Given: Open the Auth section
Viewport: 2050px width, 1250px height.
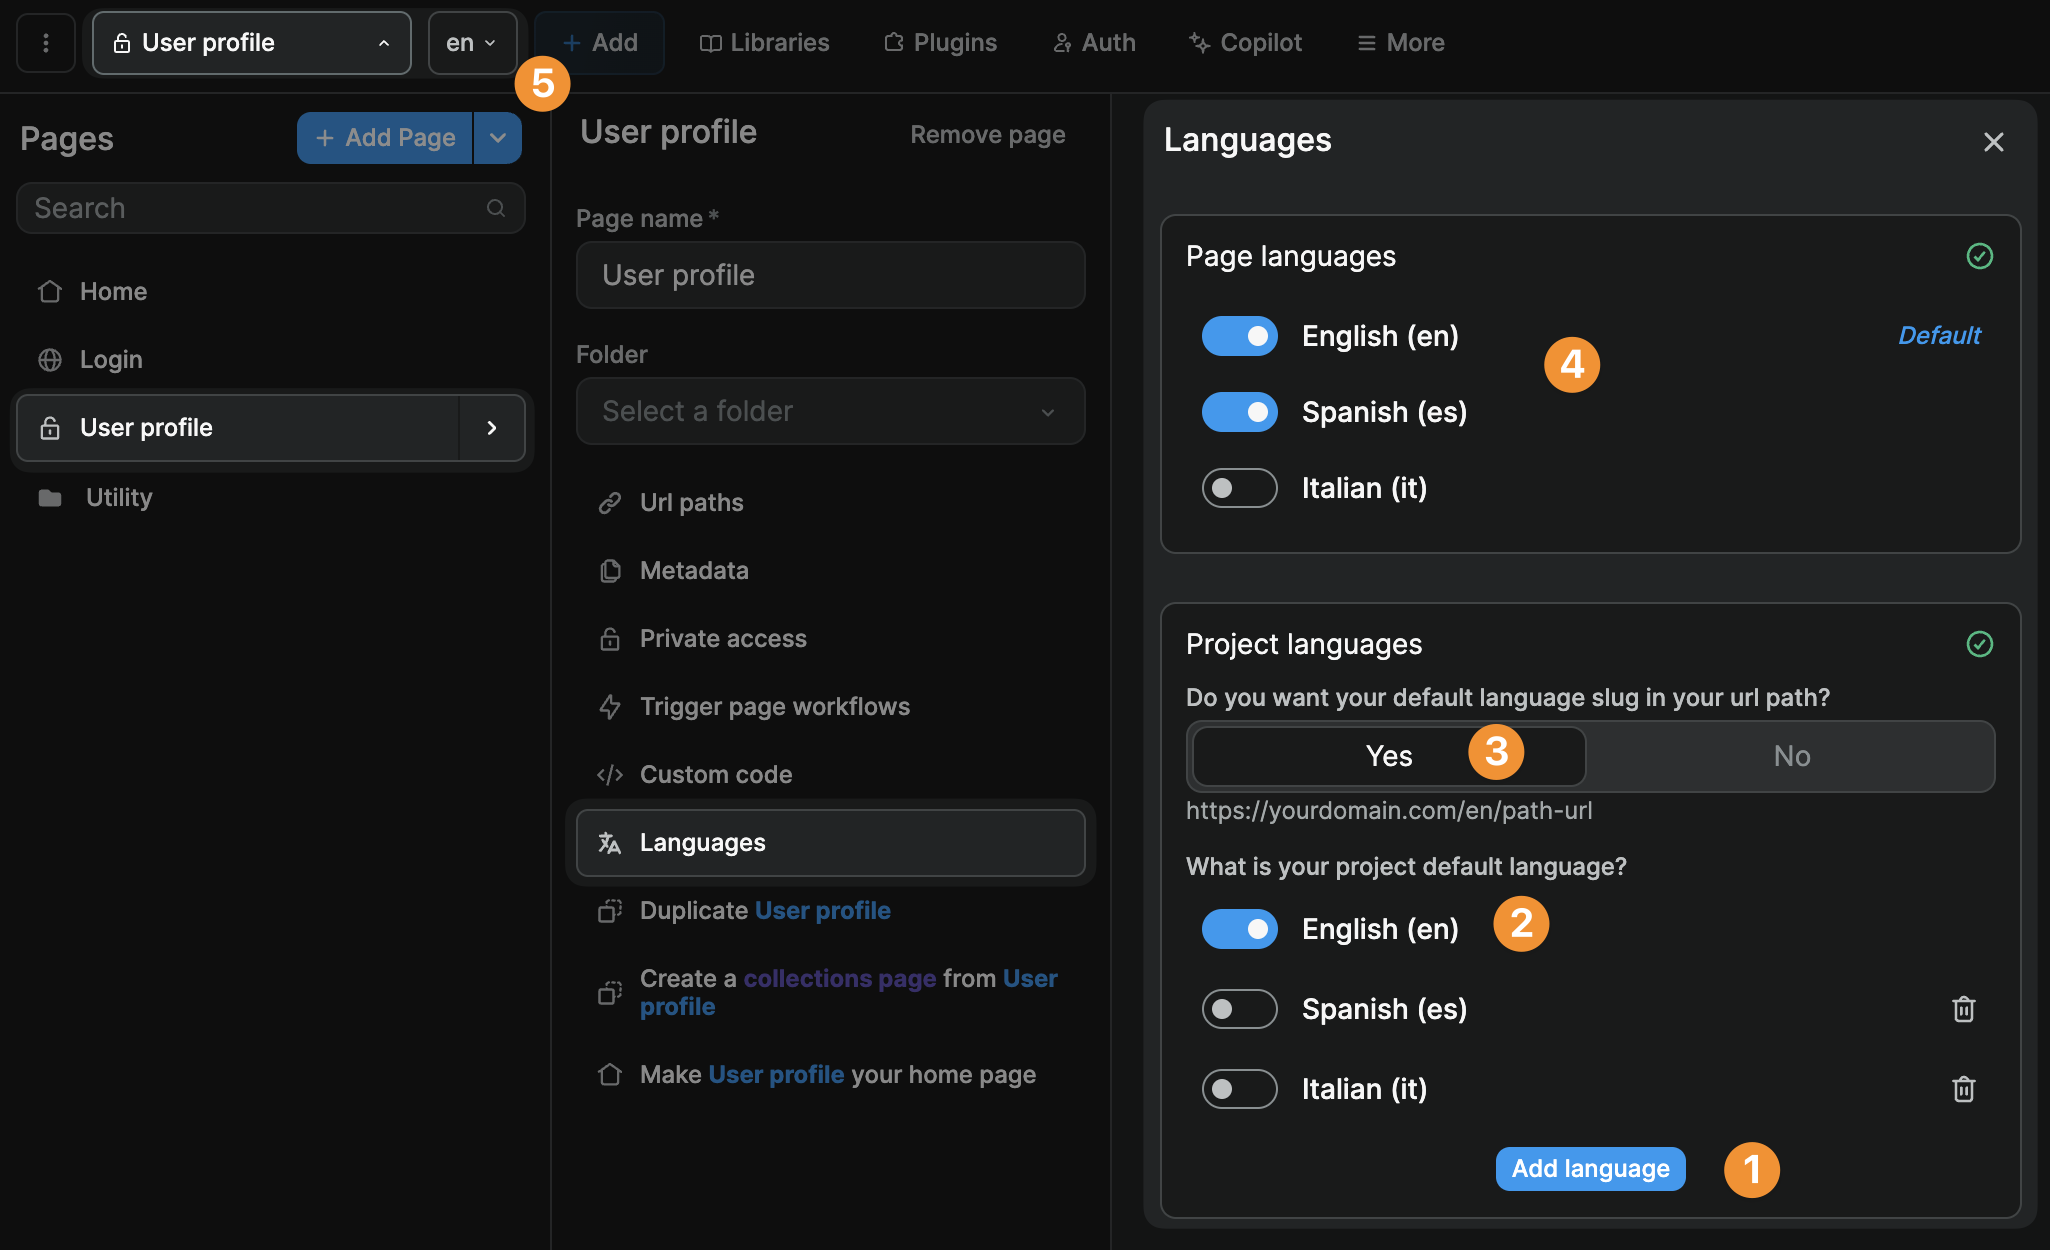Looking at the screenshot, I should coord(1094,42).
